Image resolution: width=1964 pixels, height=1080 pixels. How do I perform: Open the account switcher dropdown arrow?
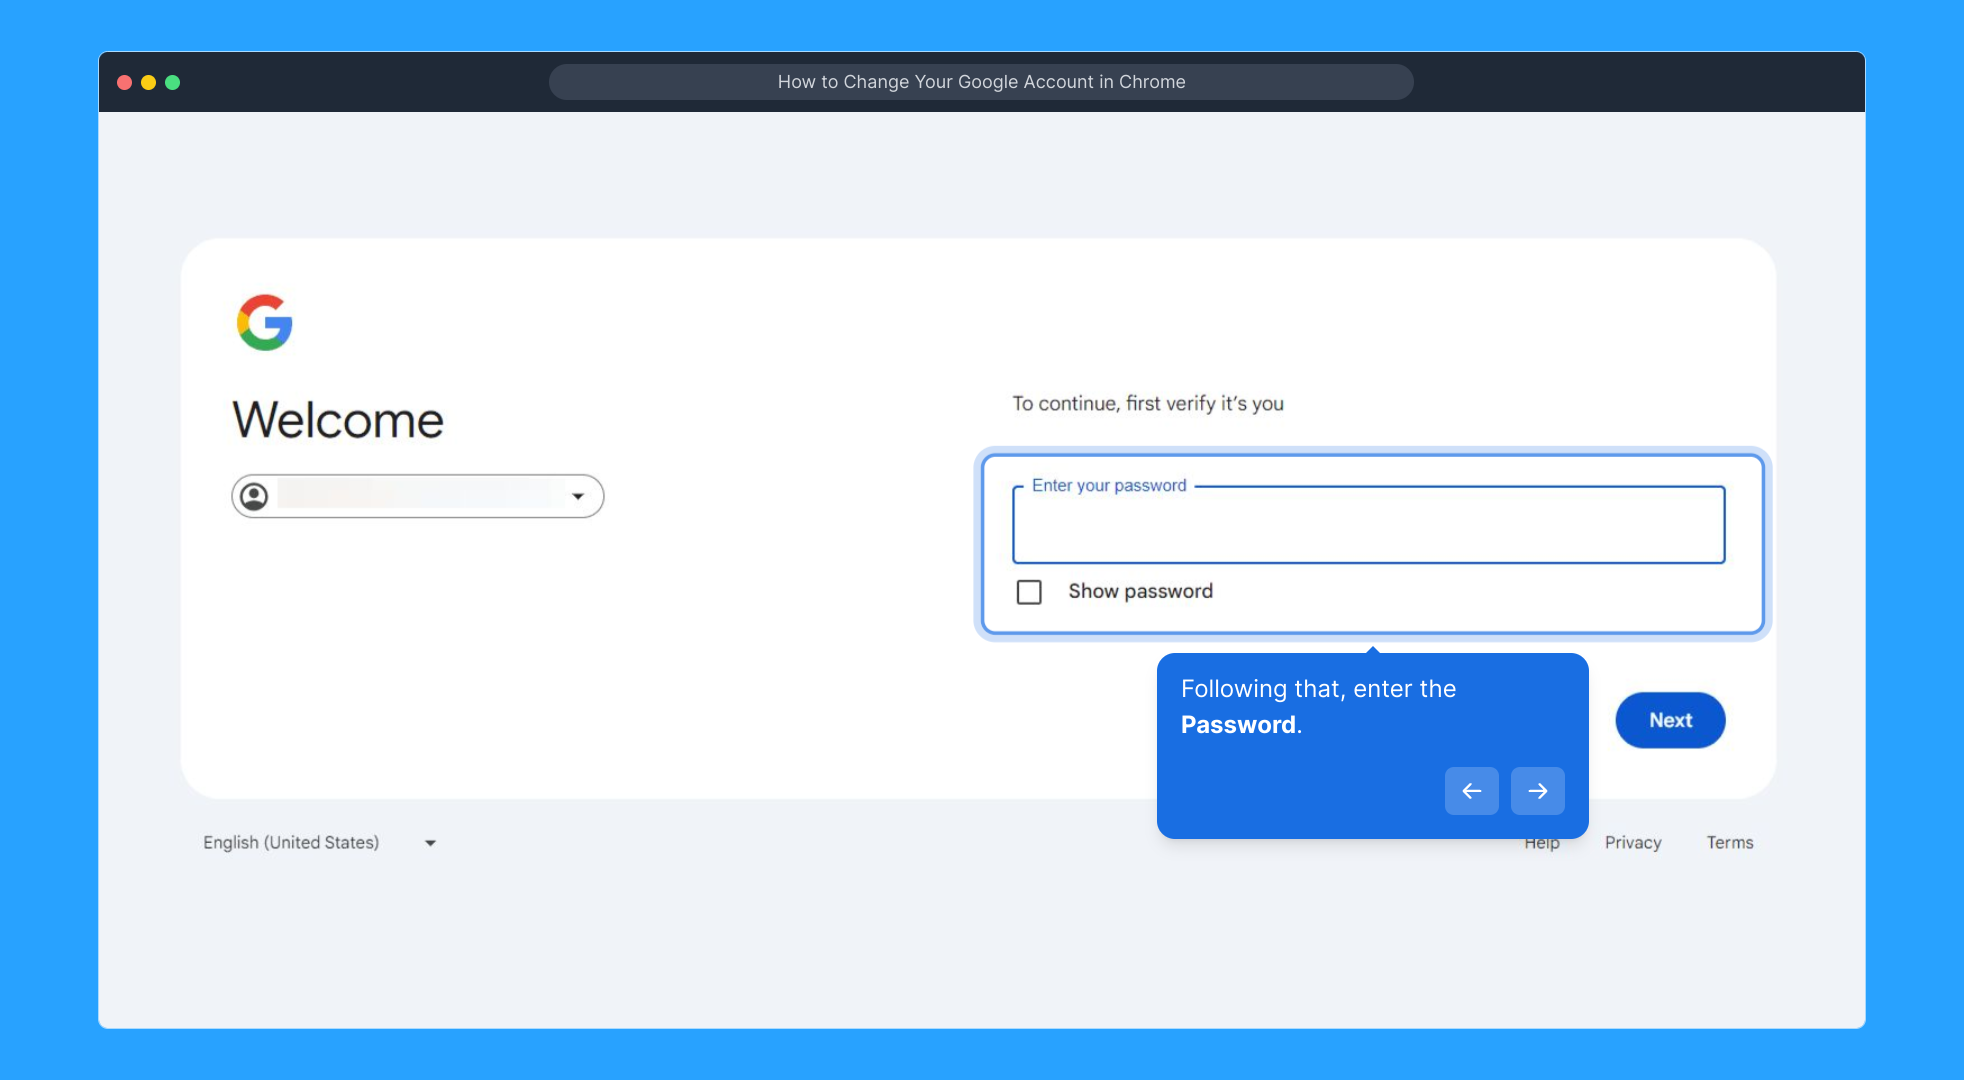(x=578, y=496)
